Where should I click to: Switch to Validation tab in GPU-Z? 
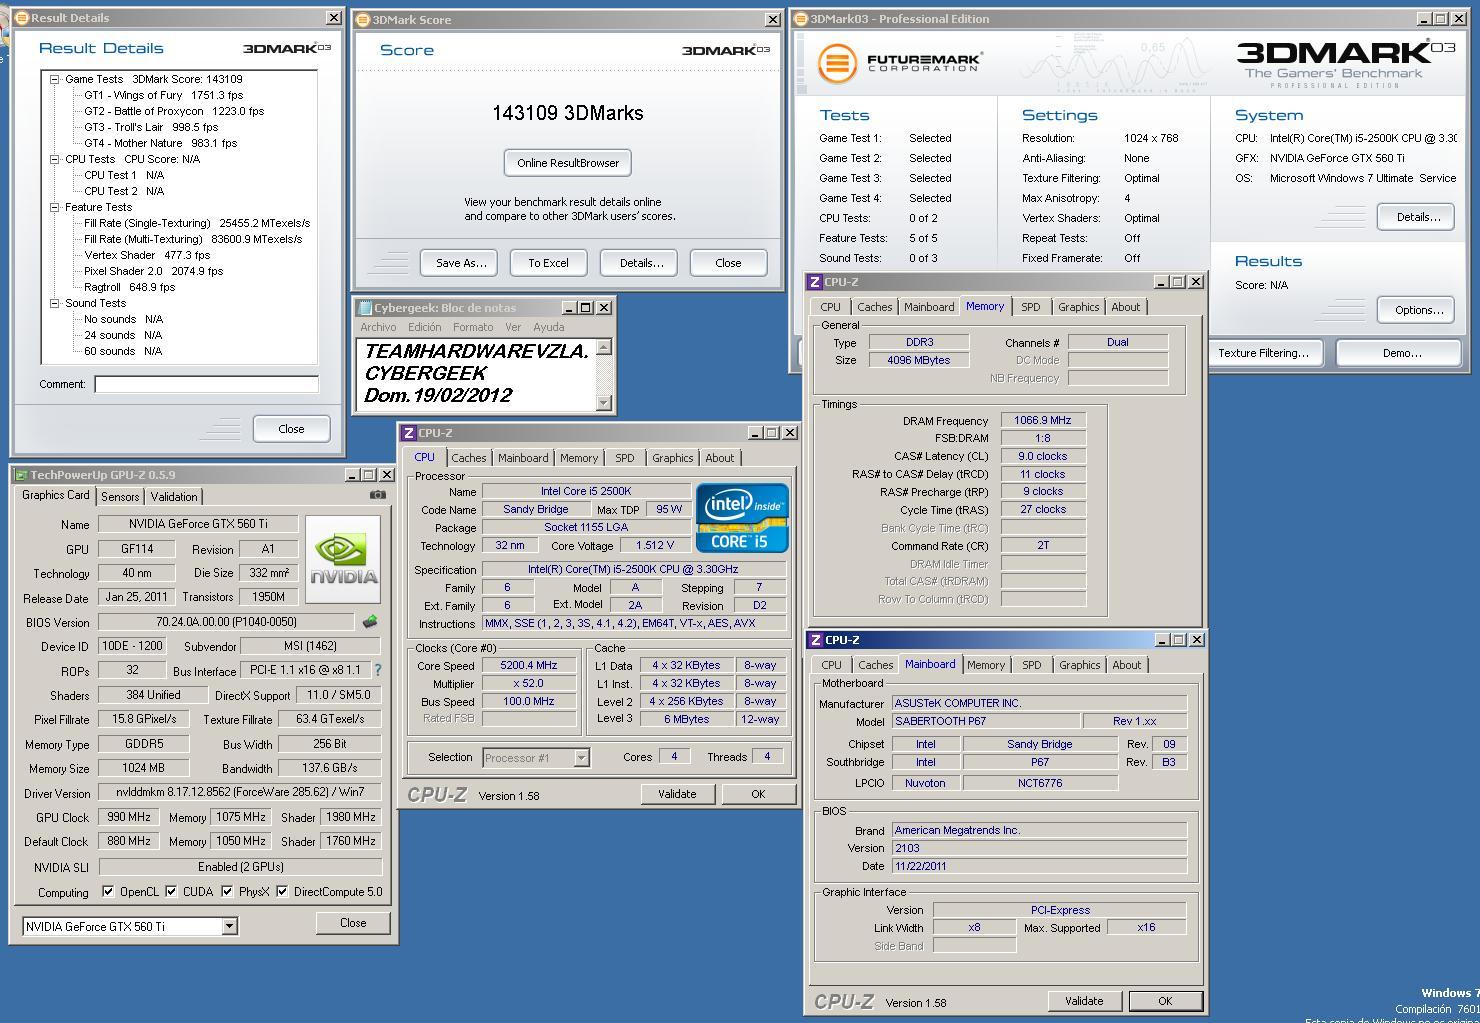click(x=174, y=497)
